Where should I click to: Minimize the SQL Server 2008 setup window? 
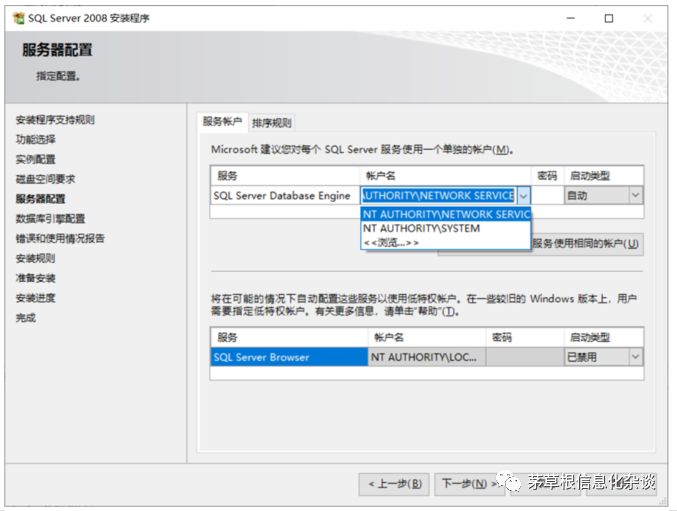[x=570, y=18]
